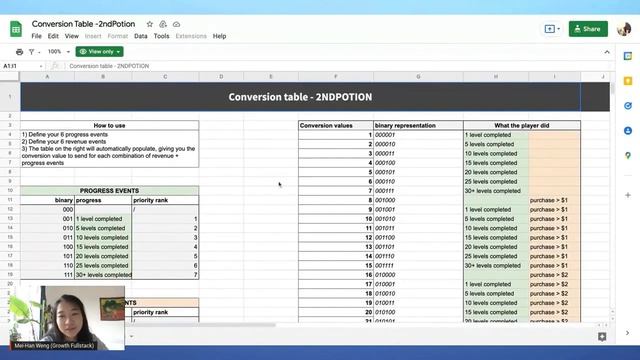Open the account profile avatar
This screenshot has width=640, height=360.
click(x=624, y=29)
